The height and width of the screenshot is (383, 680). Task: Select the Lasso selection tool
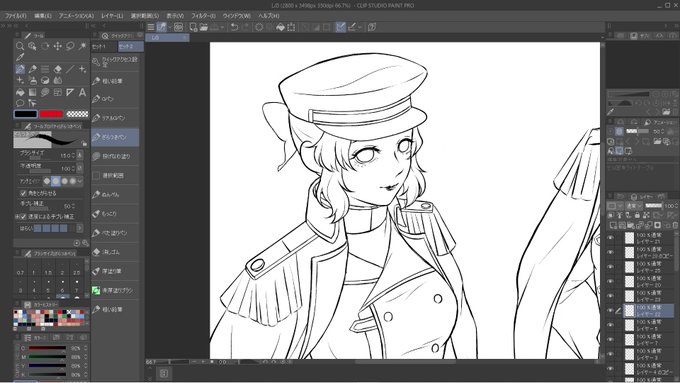coord(70,46)
